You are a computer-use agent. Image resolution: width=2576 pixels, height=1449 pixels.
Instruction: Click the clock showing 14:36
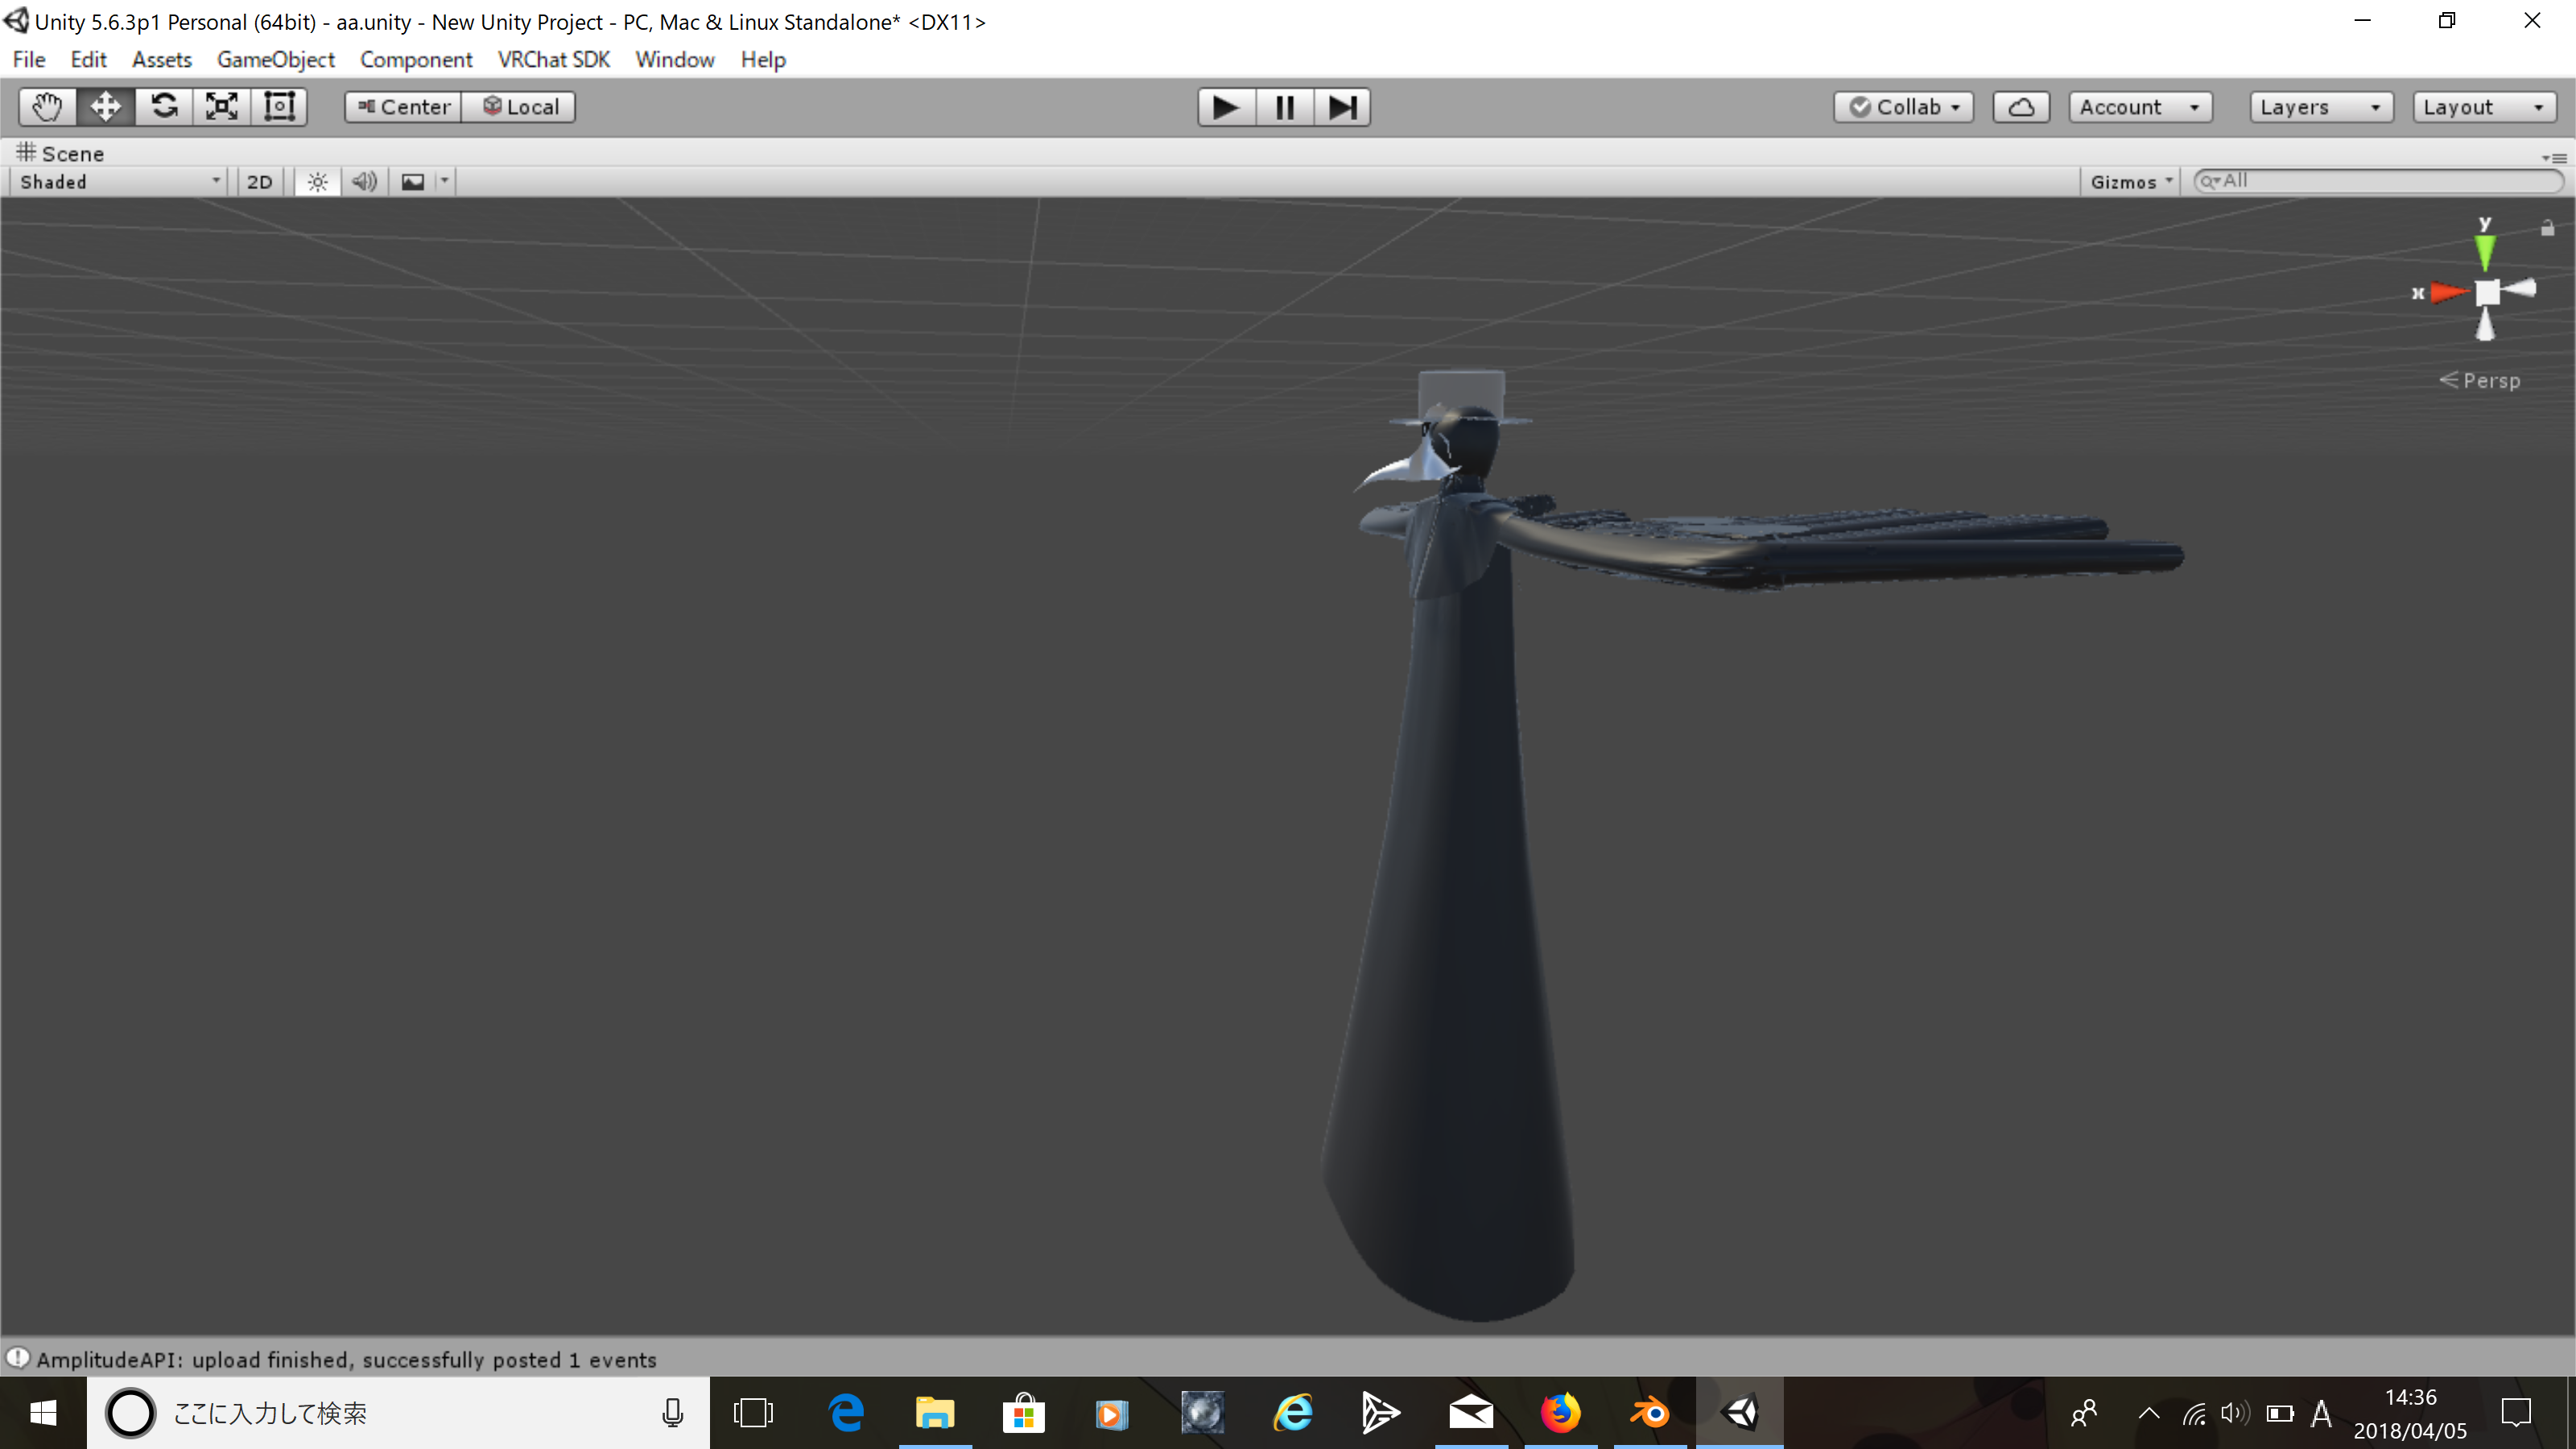[2410, 1398]
